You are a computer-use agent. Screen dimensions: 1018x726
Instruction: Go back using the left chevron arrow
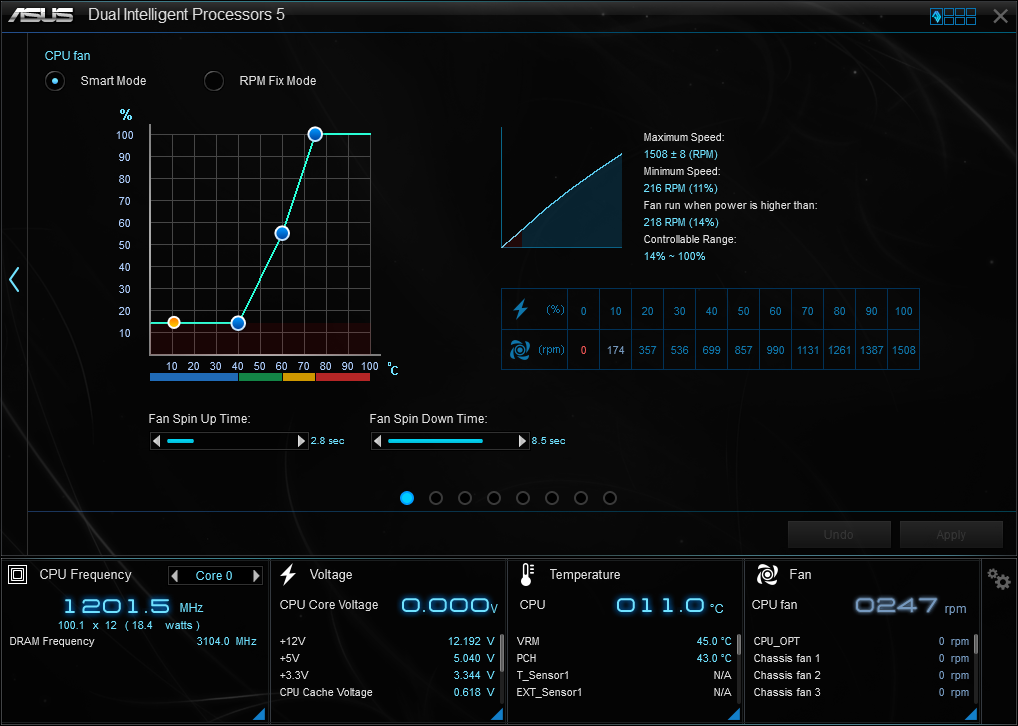point(14,279)
